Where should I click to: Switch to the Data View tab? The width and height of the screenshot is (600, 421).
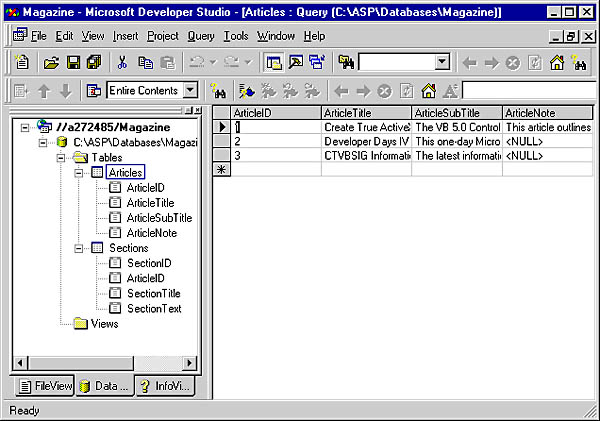(104, 385)
